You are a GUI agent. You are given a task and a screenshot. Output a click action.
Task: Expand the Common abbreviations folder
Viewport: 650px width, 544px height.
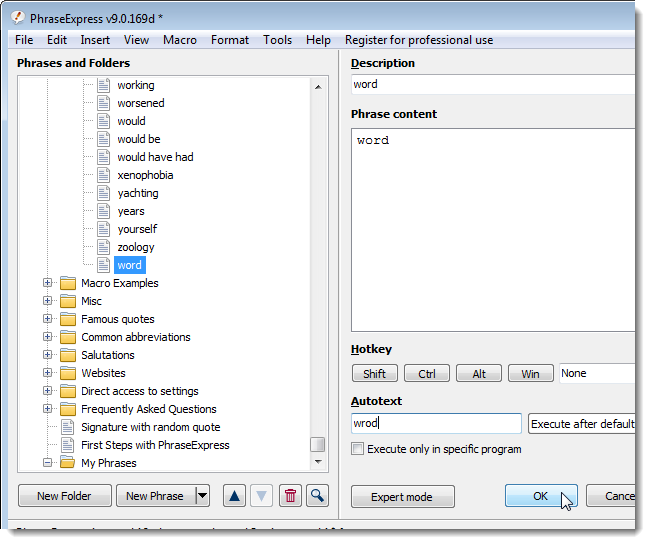[47, 337]
